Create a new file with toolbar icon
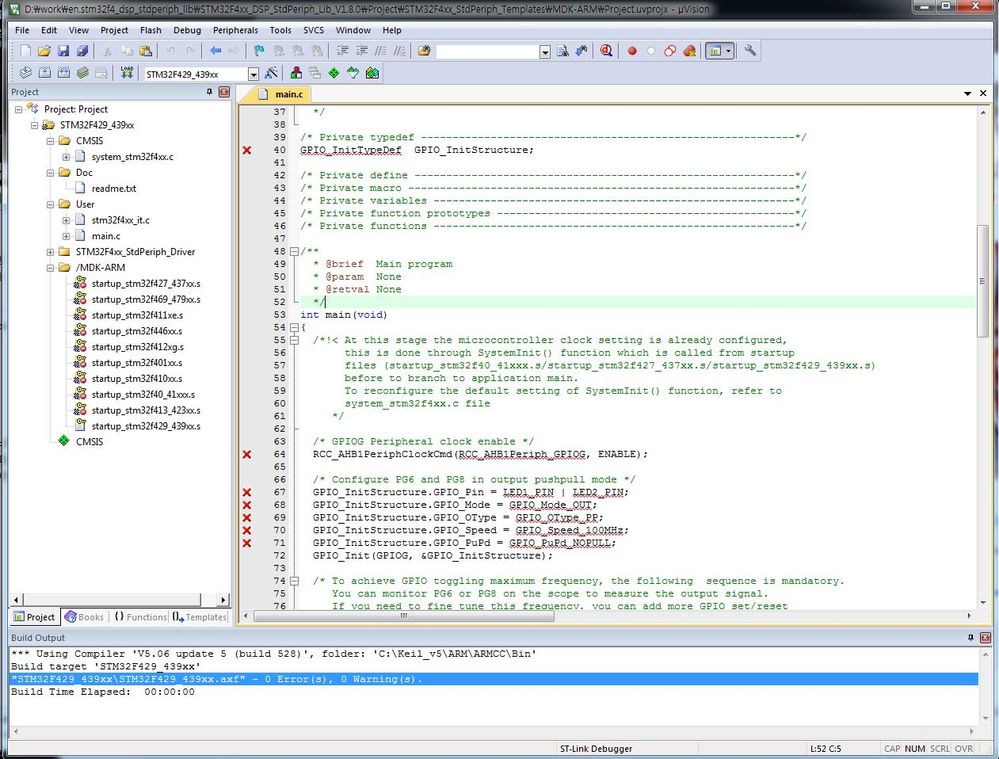Viewport: 999px width, 759px height. [x=25, y=51]
